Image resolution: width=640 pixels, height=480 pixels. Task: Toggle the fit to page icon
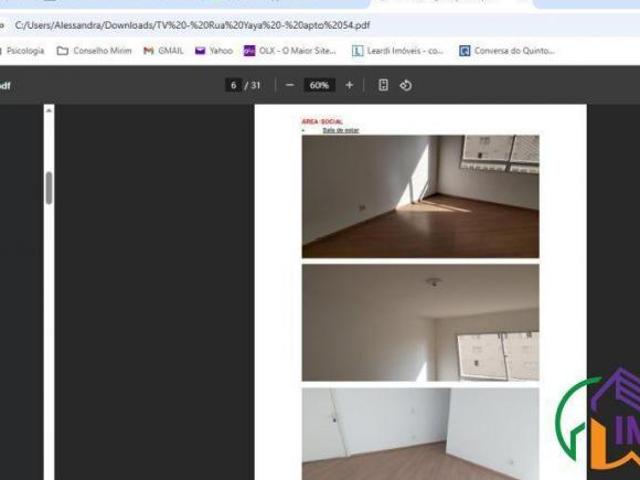point(383,85)
